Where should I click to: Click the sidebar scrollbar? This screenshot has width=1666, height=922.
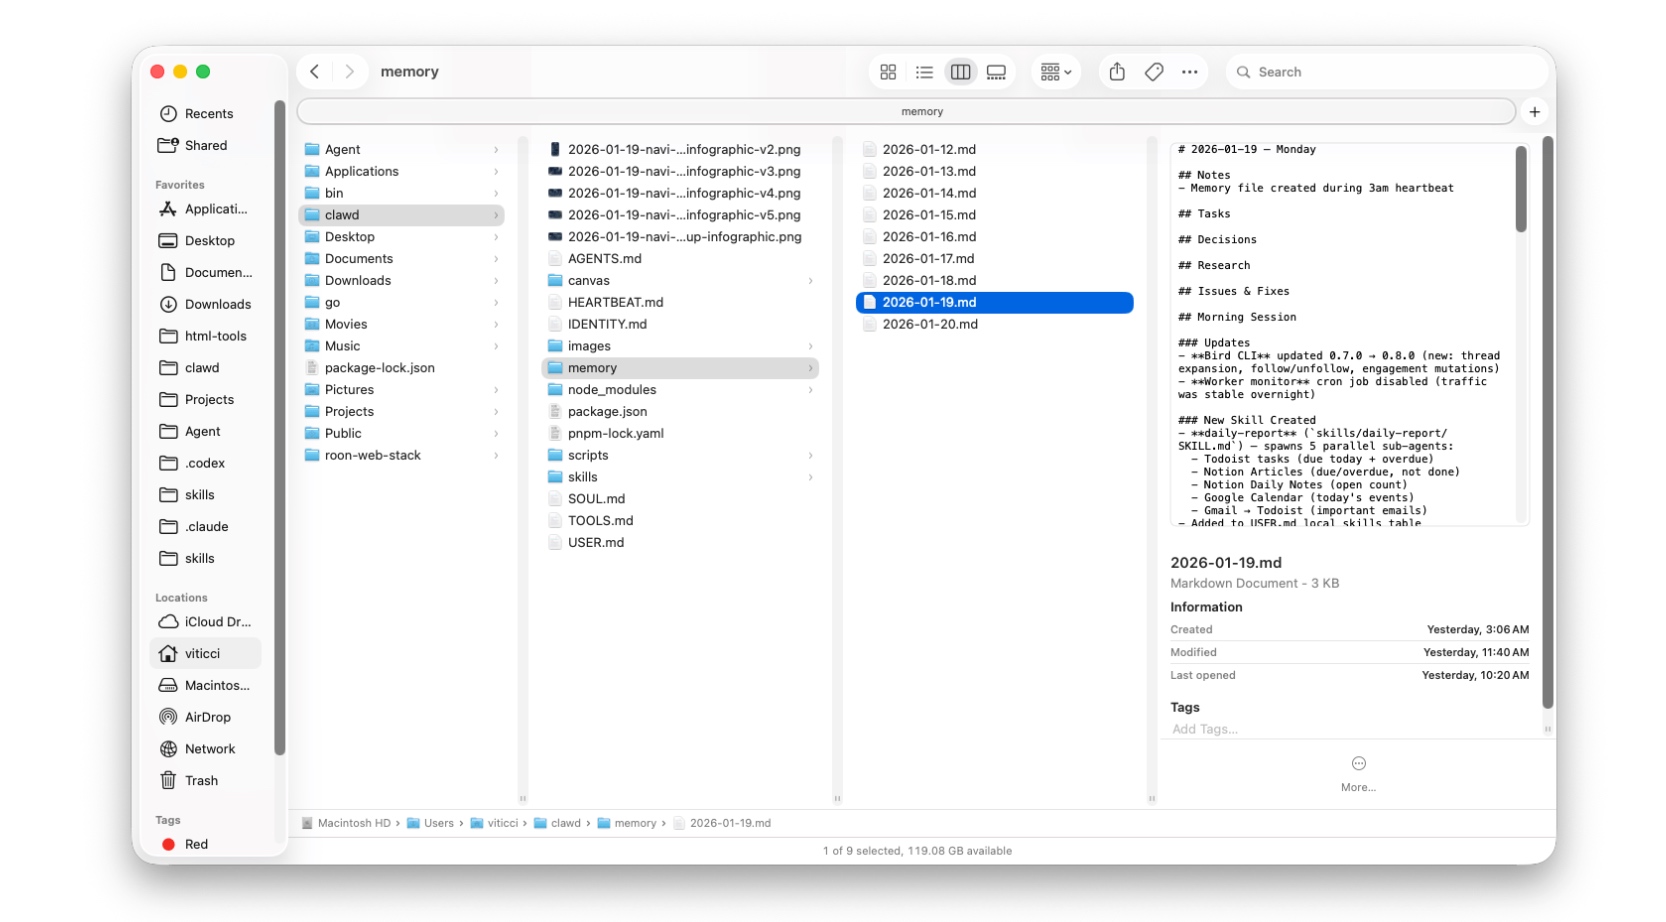tap(280, 430)
